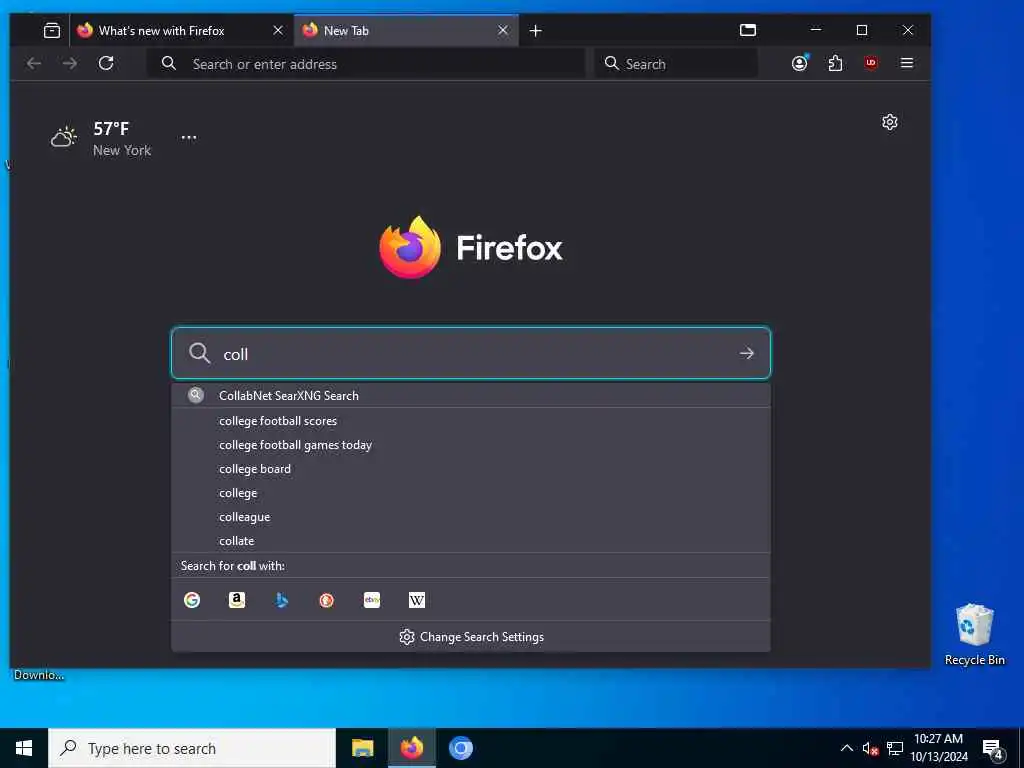The image size is (1024, 768).
Task: Go back with the back arrow
Action: pyautogui.click(x=34, y=63)
